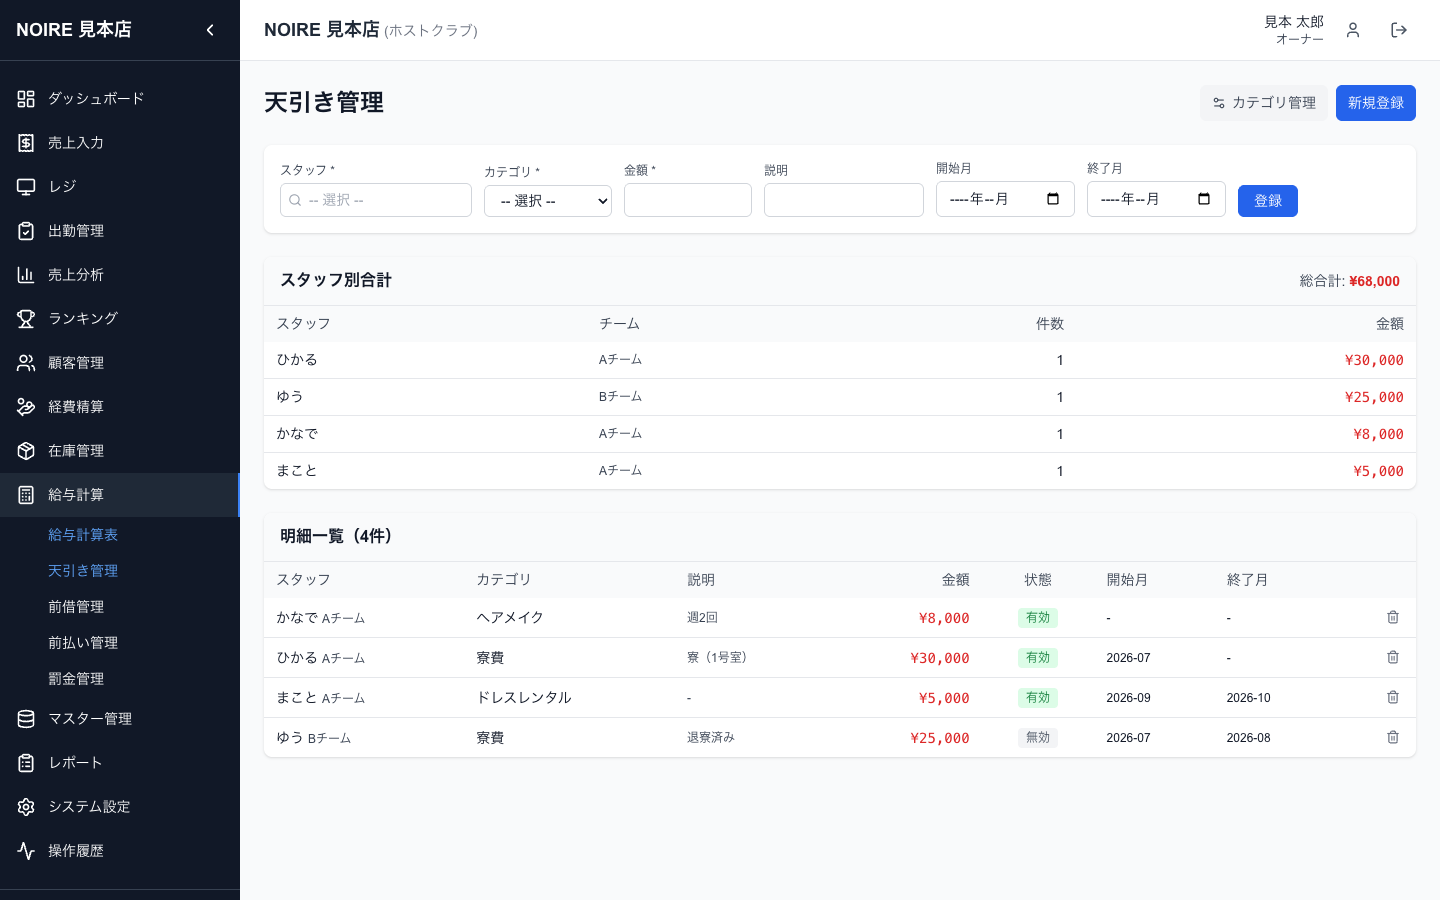Click the 開始月 month field
Viewport: 1440px width, 900px height.
pyautogui.click(x=1005, y=199)
